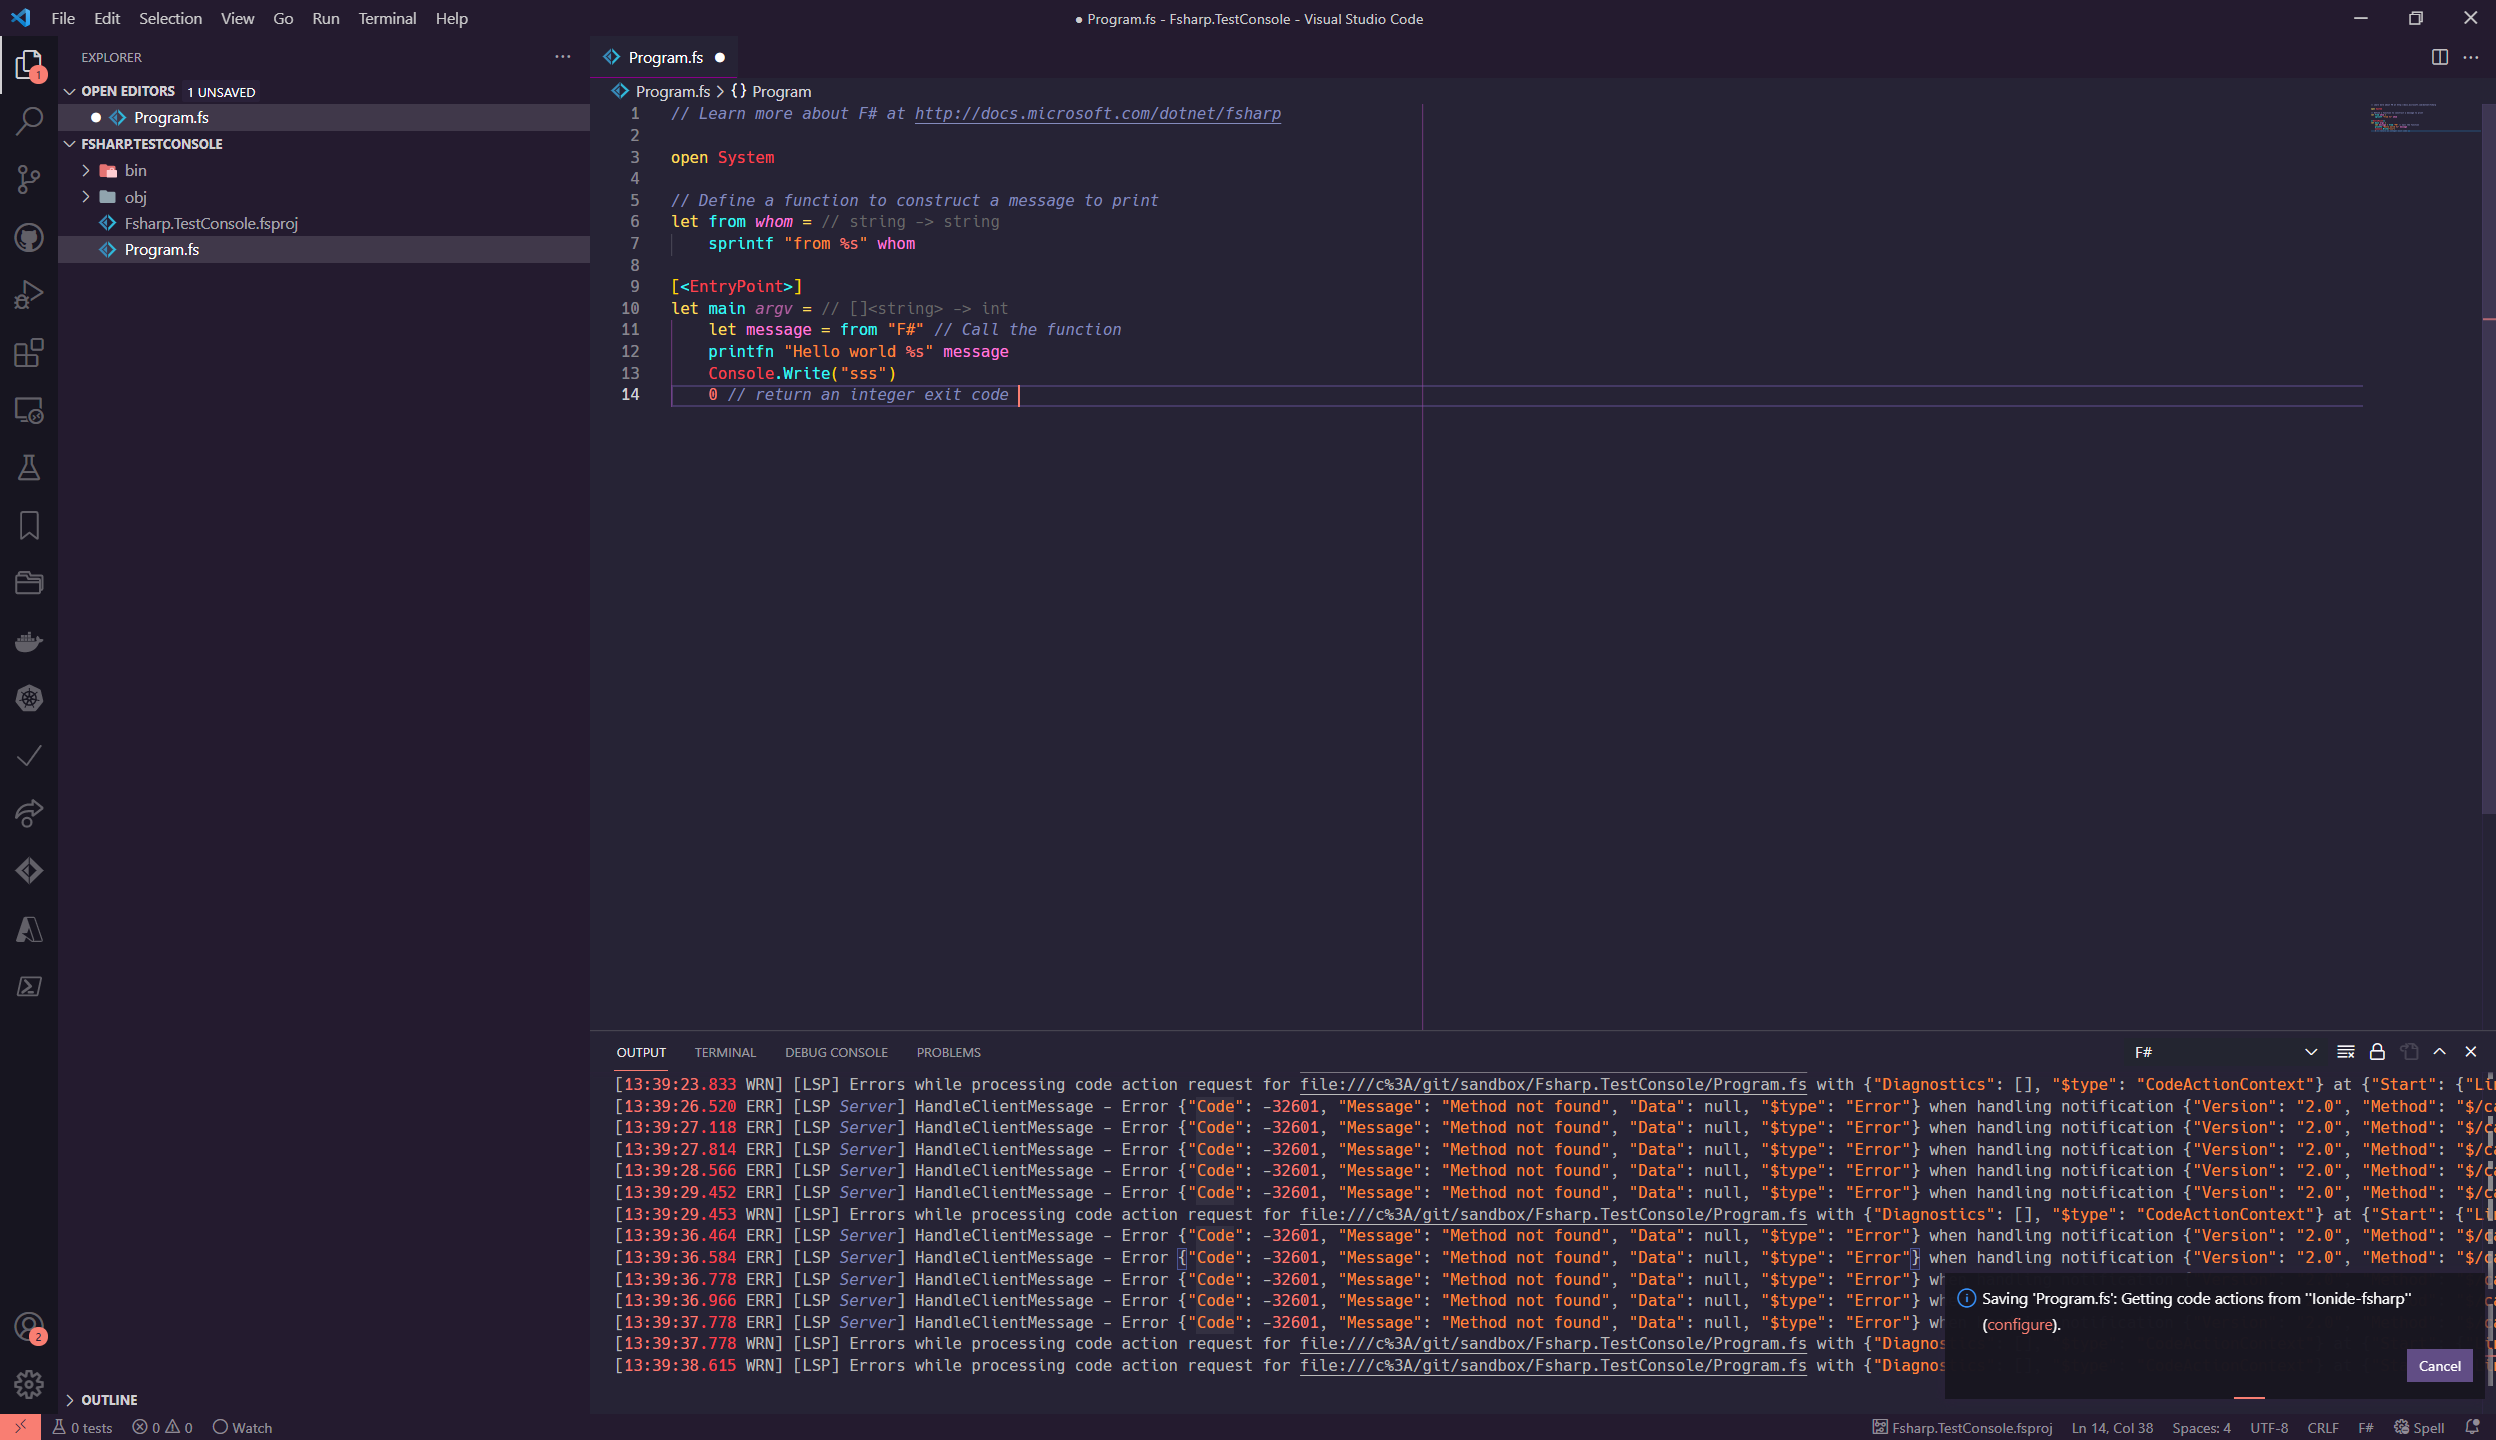Change line ending from CRLF in status bar
Screen dimensions: 2496x1440
tap(2322, 1427)
